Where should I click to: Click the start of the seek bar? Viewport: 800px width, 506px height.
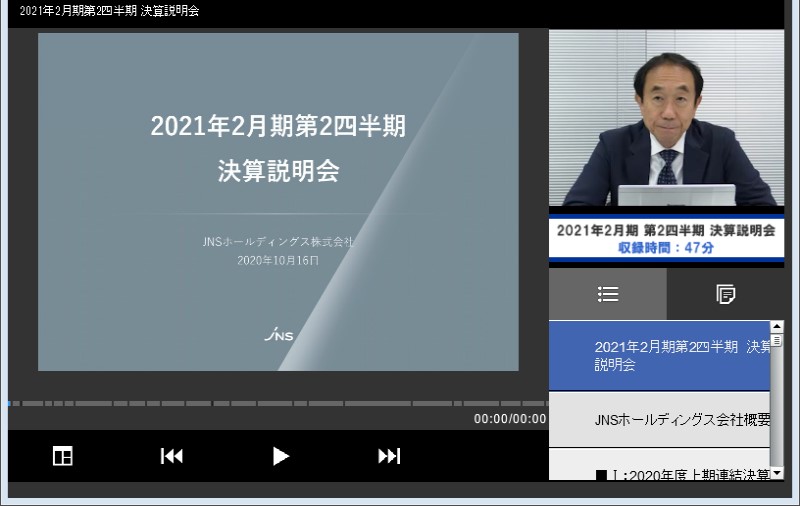[x=10, y=403]
